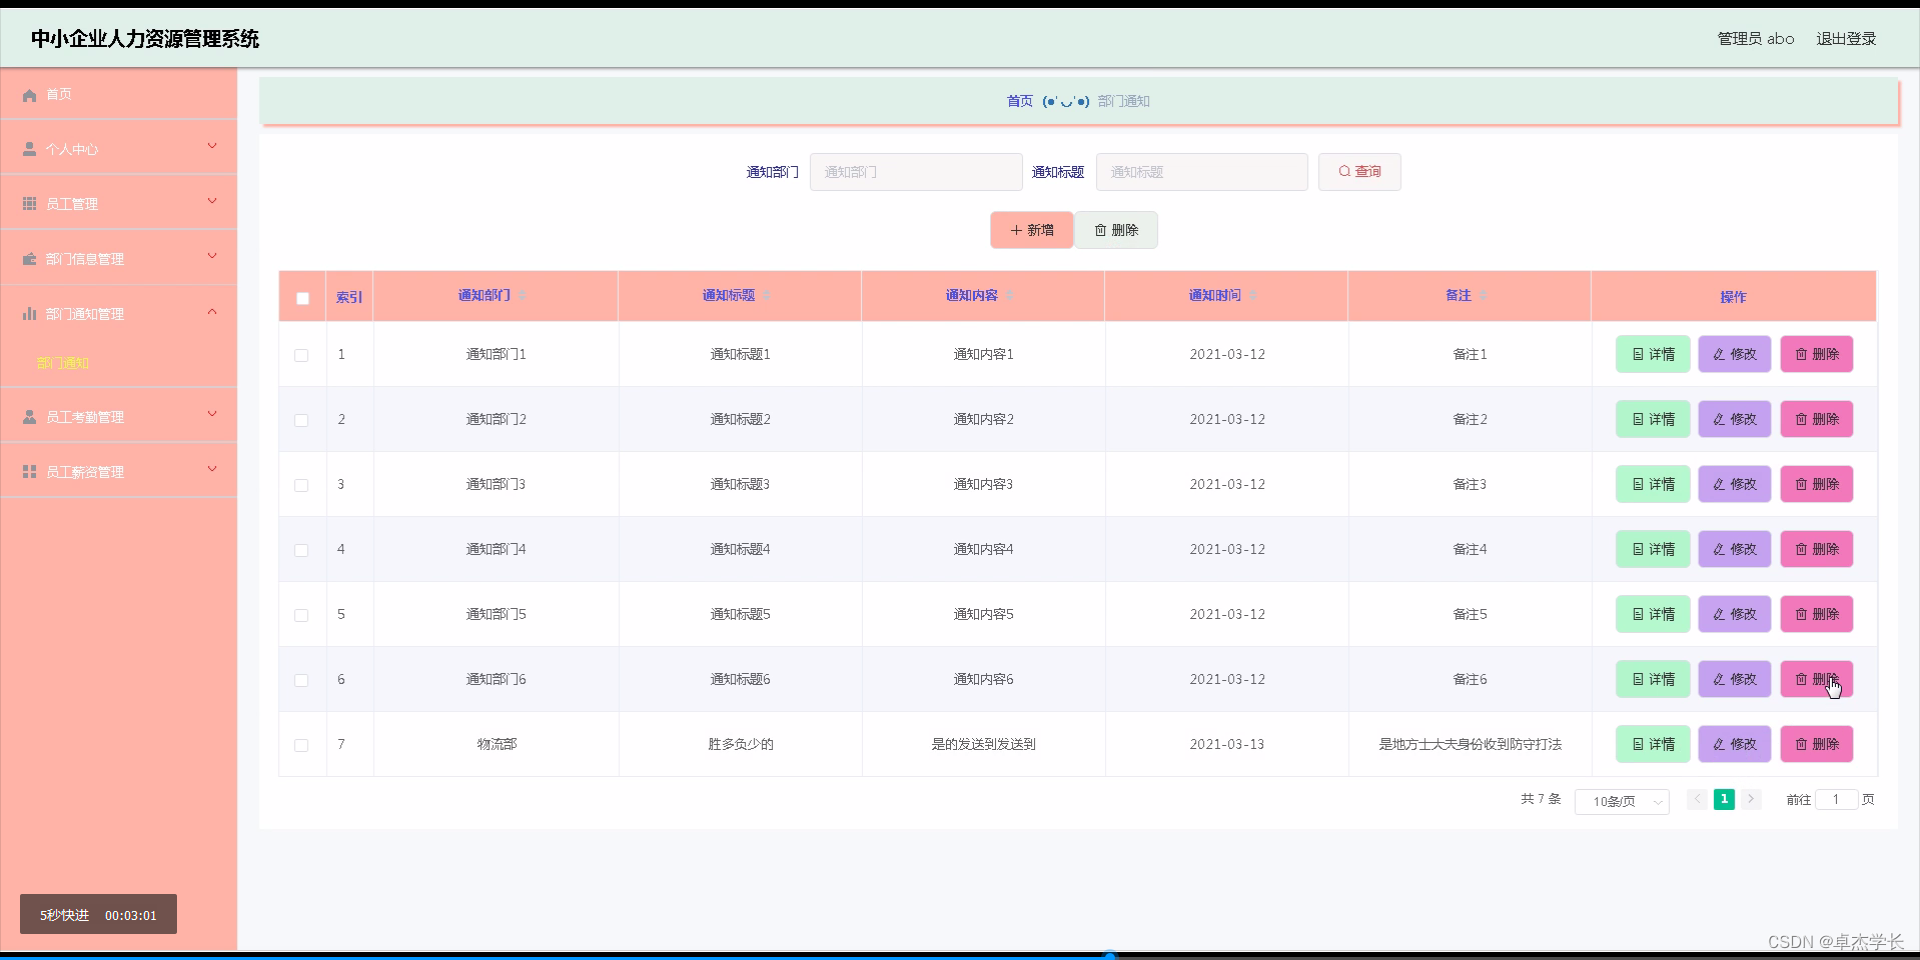
Task: Click the icon beside 员工考勤管理
Action: 29,416
